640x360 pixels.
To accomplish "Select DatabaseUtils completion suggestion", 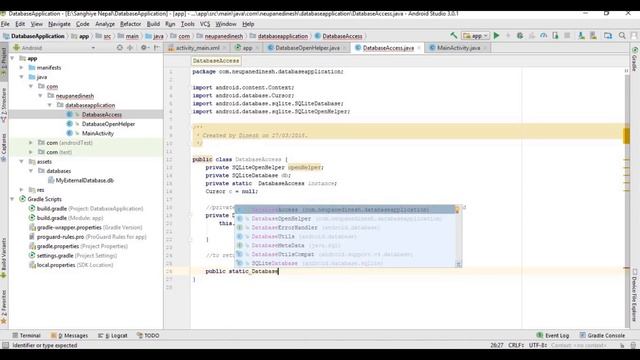I will (x=345, y=236).
